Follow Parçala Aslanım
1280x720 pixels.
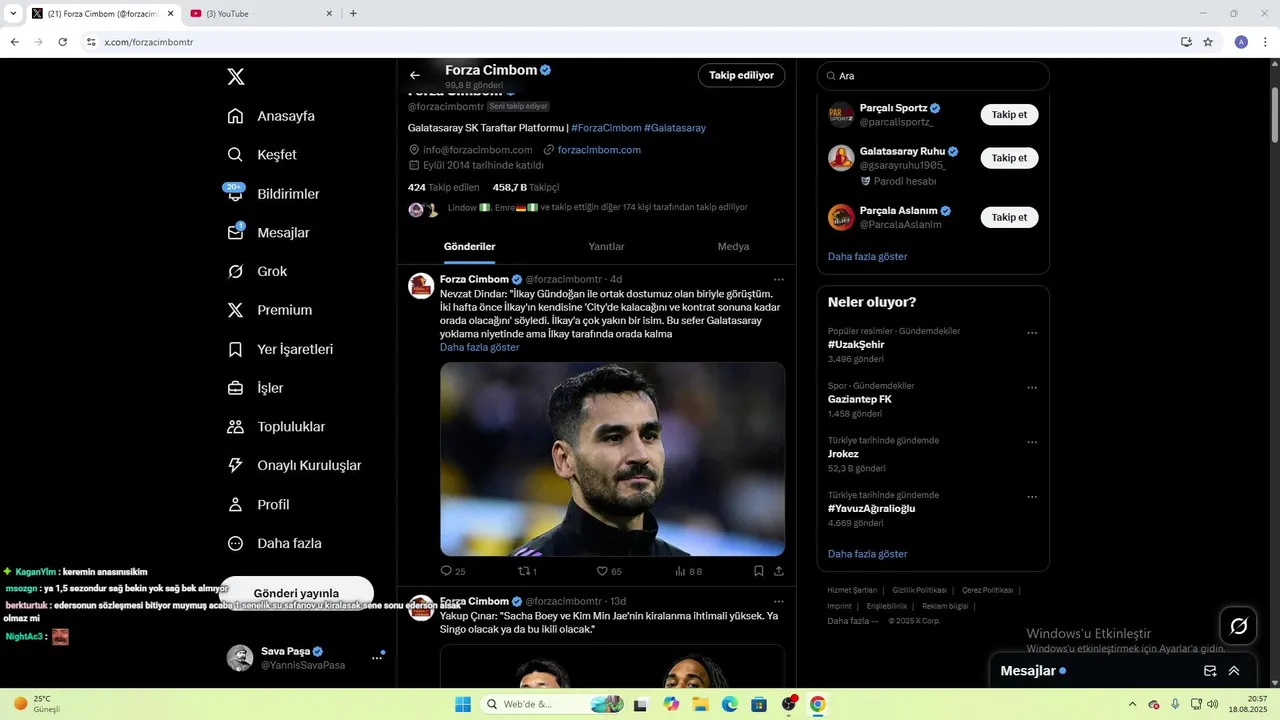1009,217
